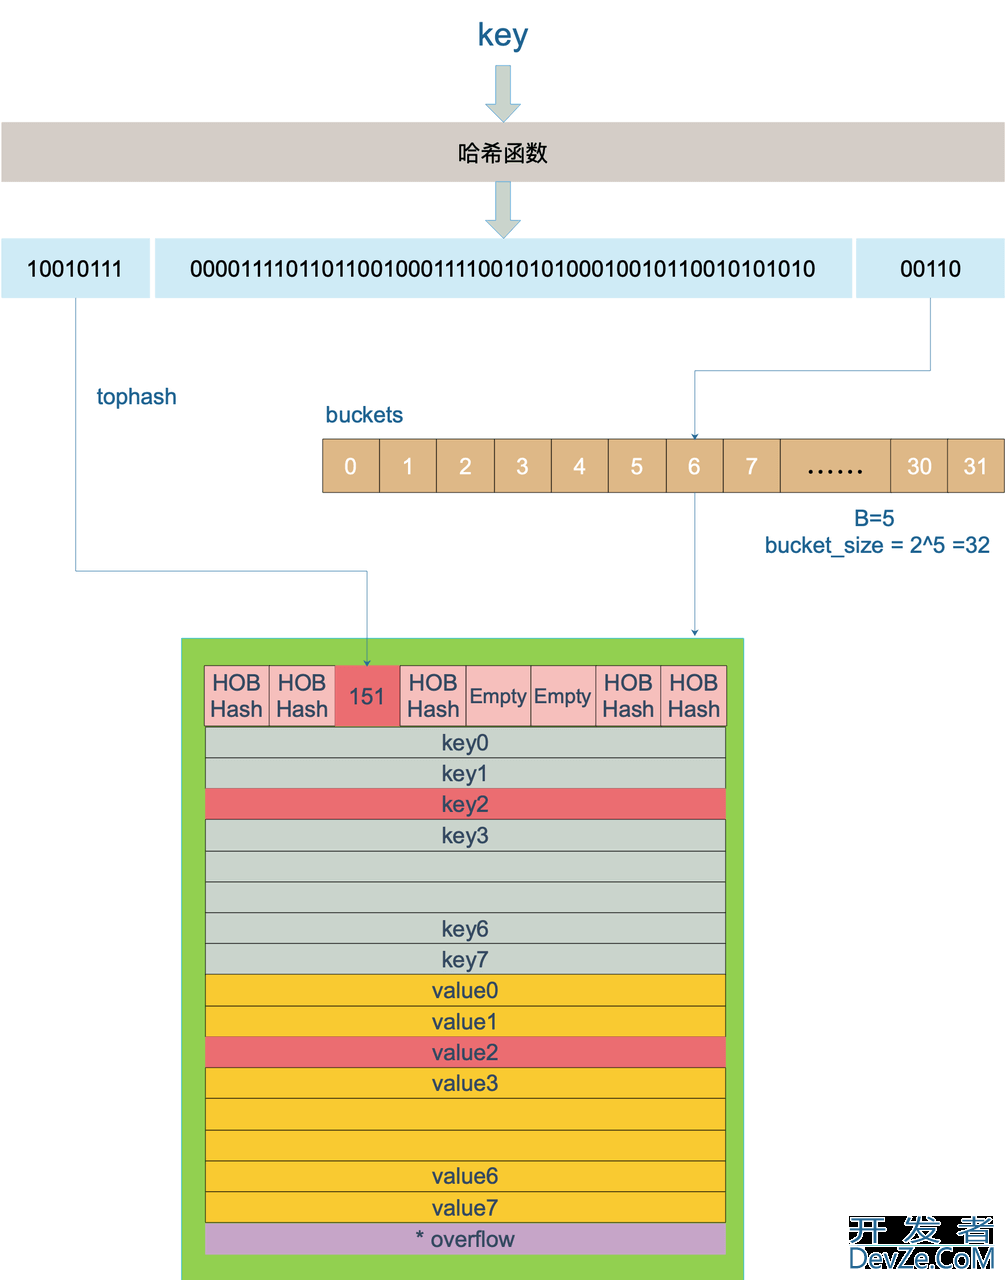
Task: Click the 00110 low bits box
Action: 930,268
